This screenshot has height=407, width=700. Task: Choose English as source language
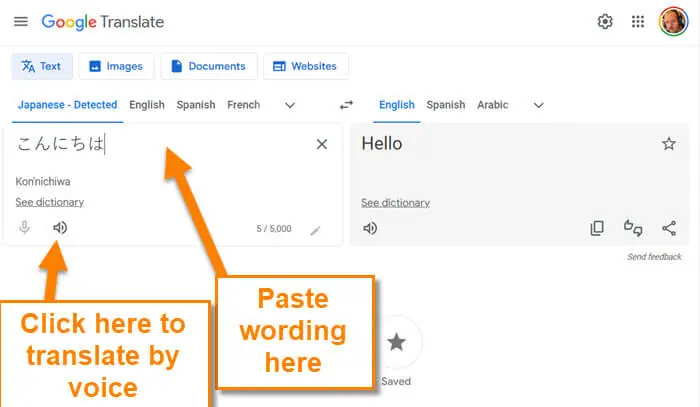pos(147,105)
